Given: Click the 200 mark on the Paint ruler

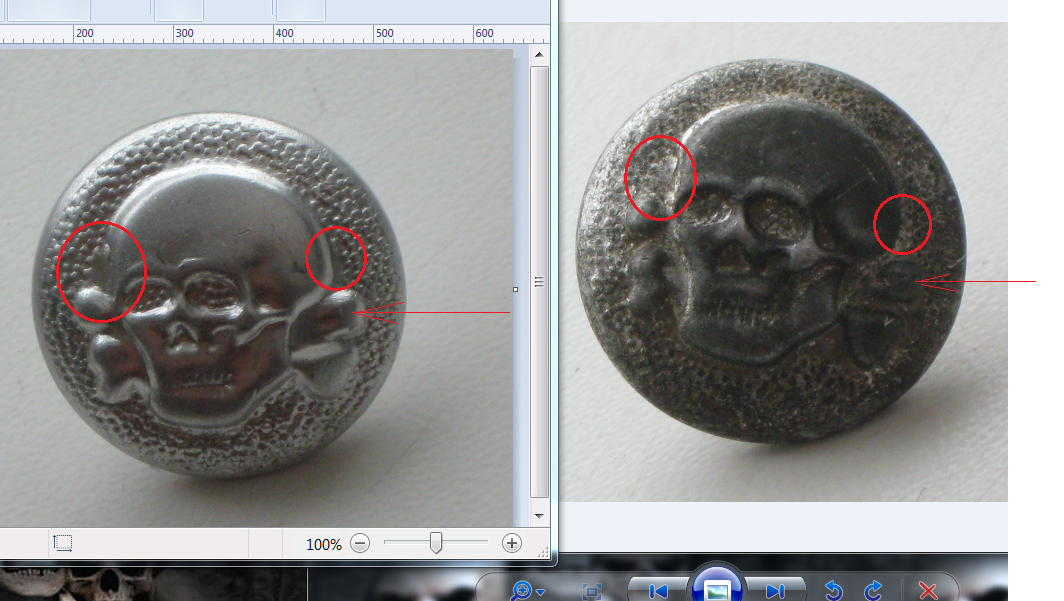Looking at the screenshot, I should click(x=85, y=33).
